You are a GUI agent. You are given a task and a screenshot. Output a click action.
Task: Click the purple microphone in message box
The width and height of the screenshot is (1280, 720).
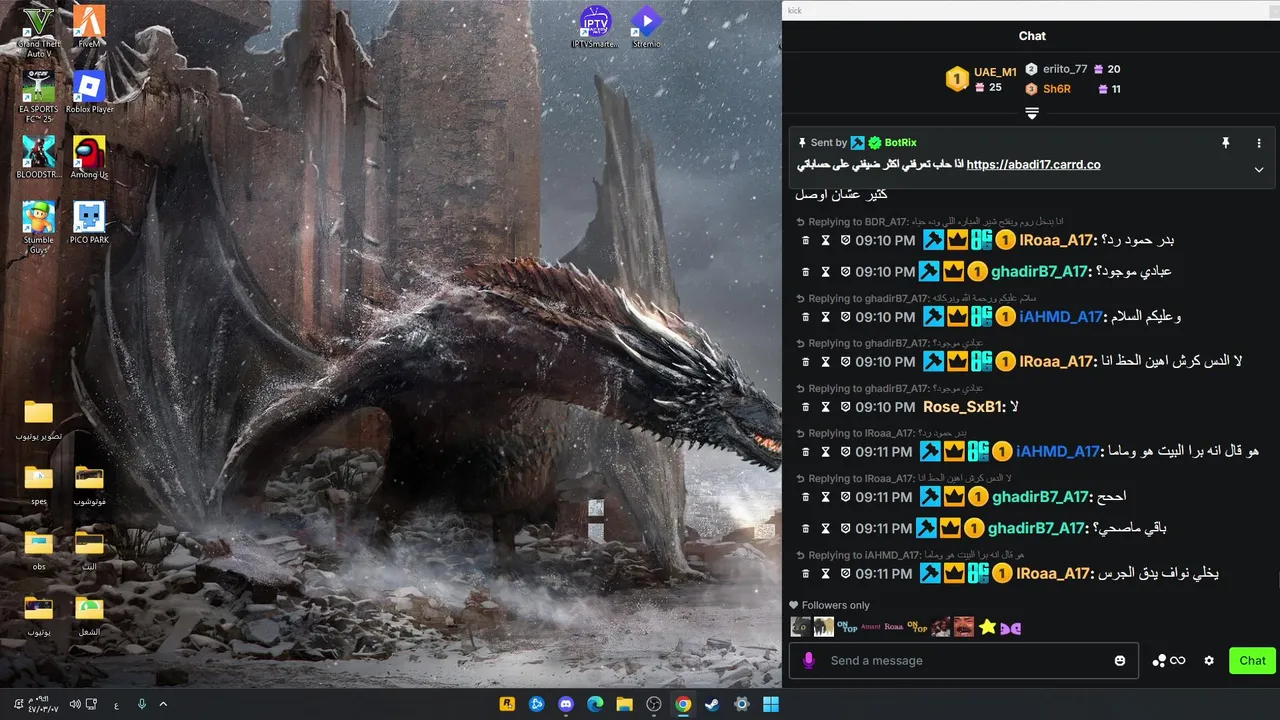(x=809, y=660)
